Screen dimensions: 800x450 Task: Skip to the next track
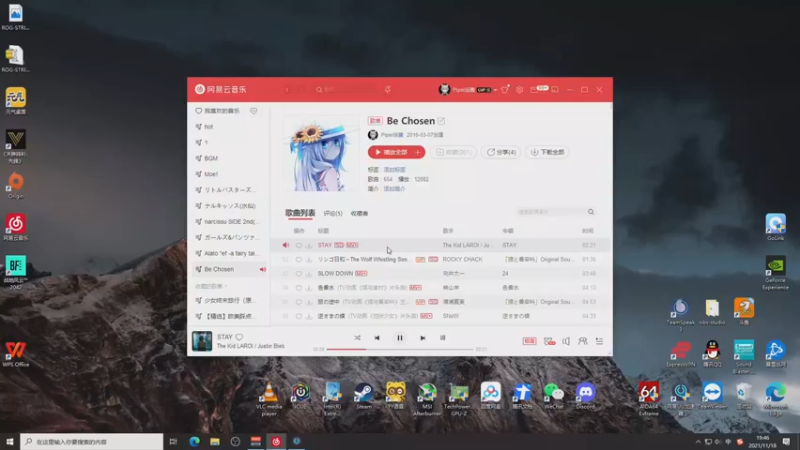coord(422,338)
